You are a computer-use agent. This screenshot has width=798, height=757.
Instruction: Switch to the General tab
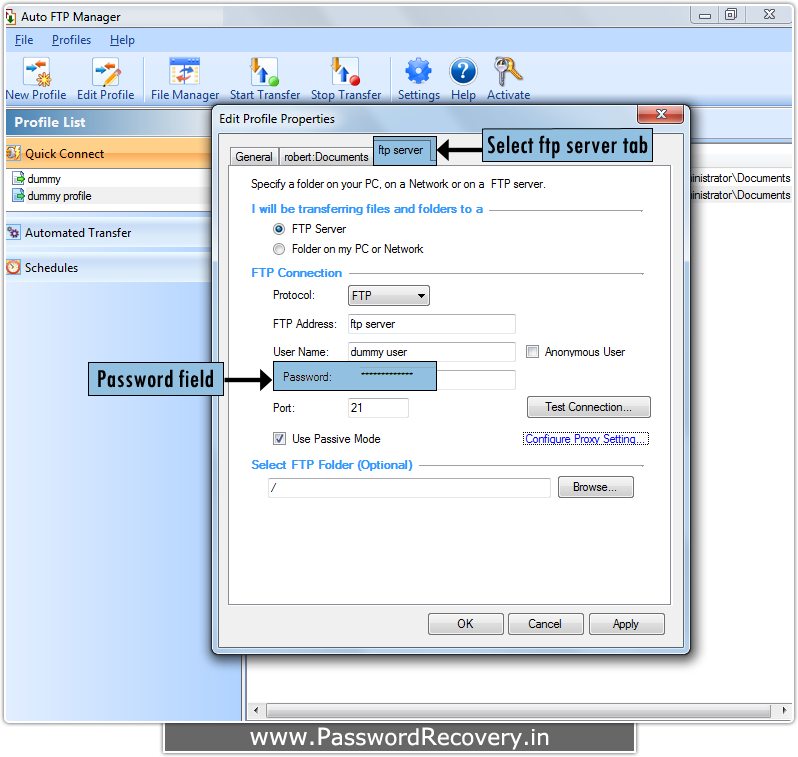point(253,157)
